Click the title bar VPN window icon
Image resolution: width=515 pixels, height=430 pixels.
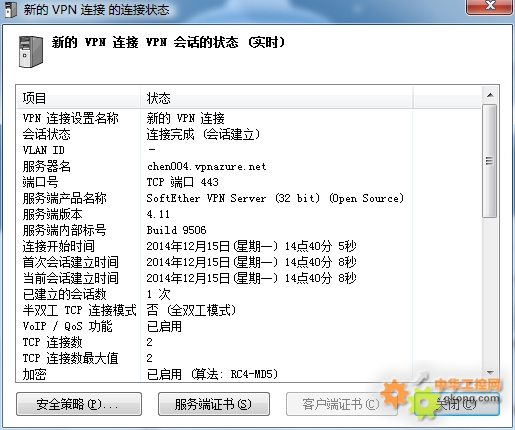click(10, 9)
